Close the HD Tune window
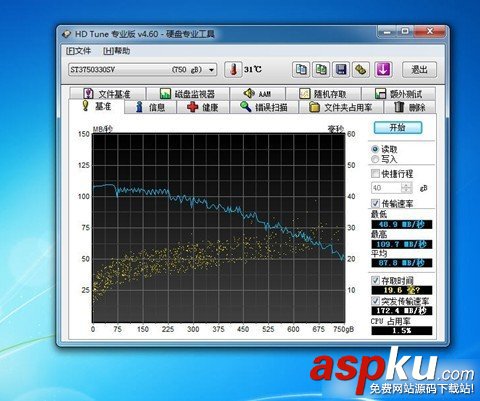The height and width of the screenshot is (401, 480). click(x=430, y=32)
